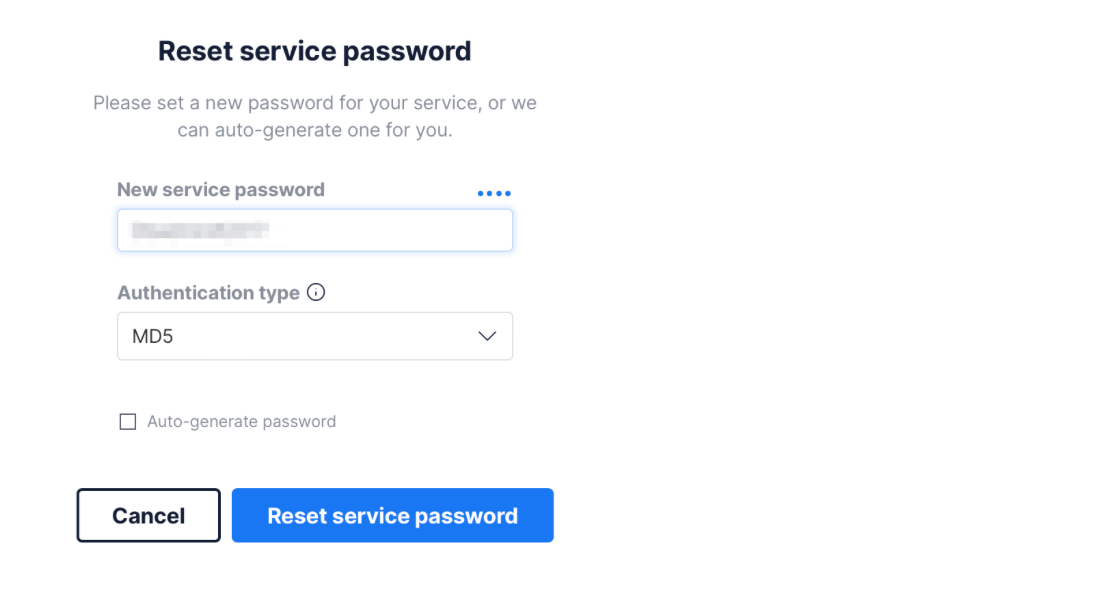
Task: Click the info icon beside Authentication type
Action: coord(316,293)
